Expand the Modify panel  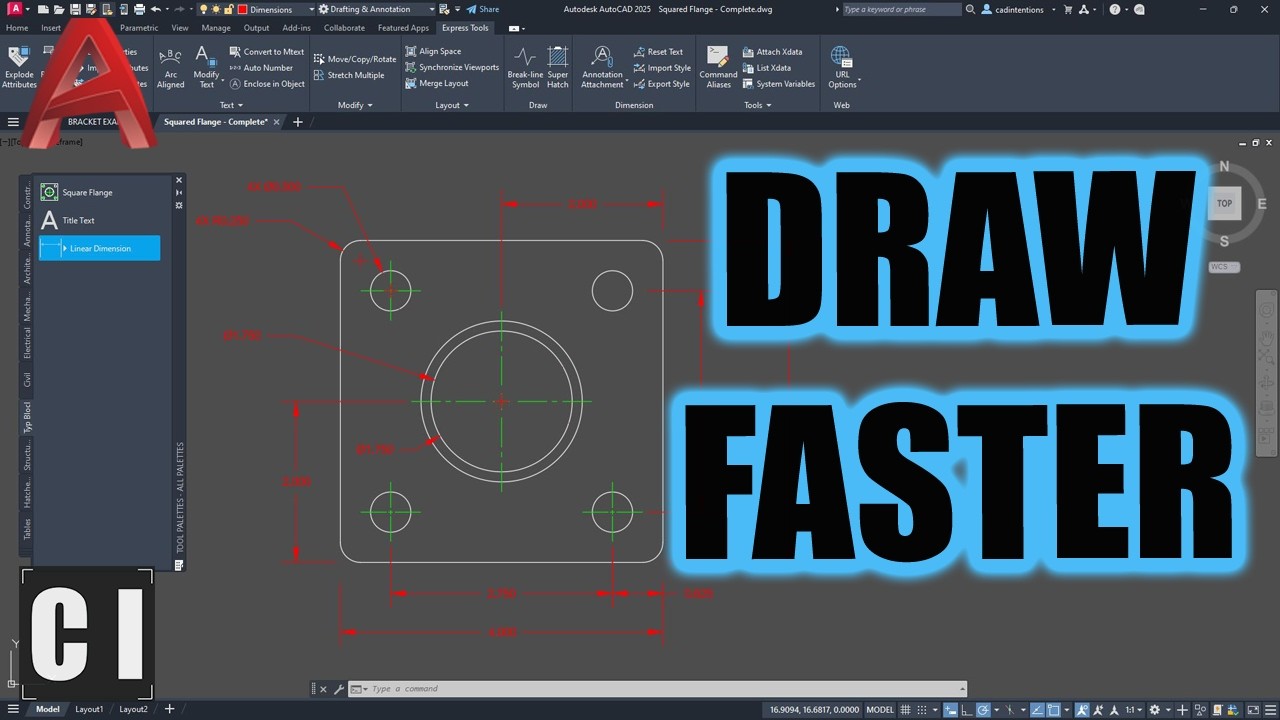[x=355, y=105]
